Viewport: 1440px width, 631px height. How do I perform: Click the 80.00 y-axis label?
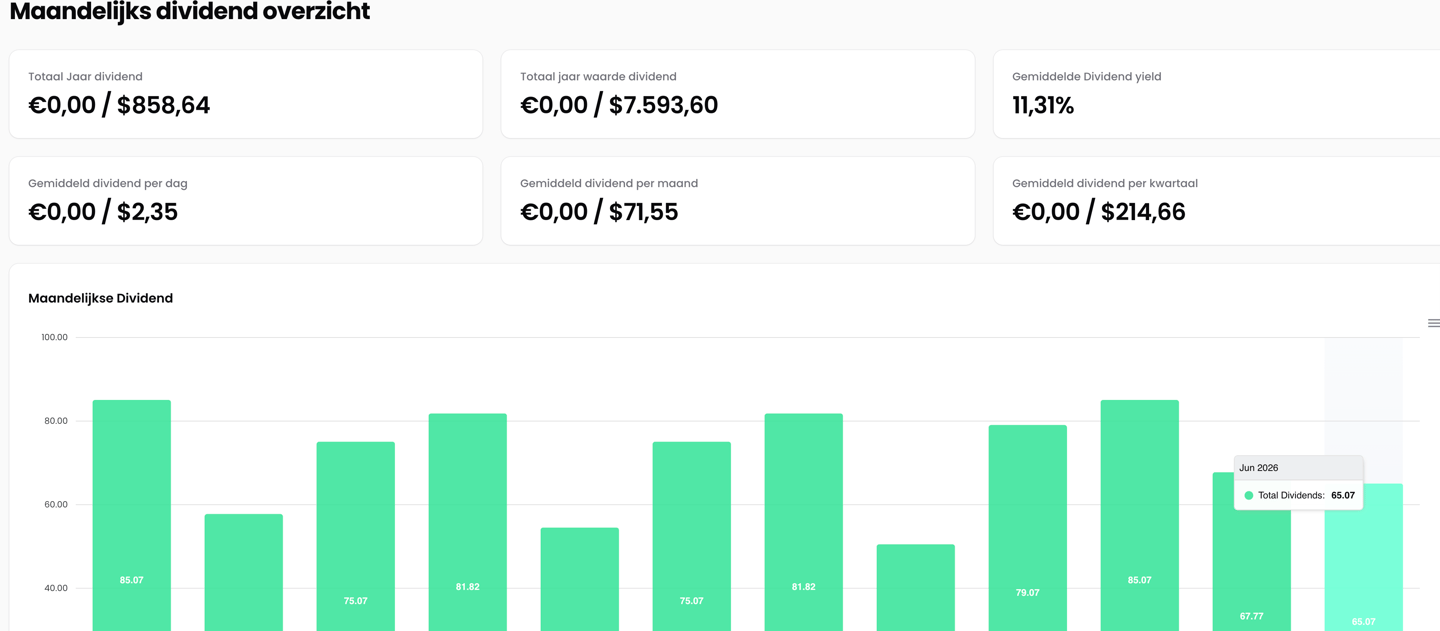pos(54,421)
